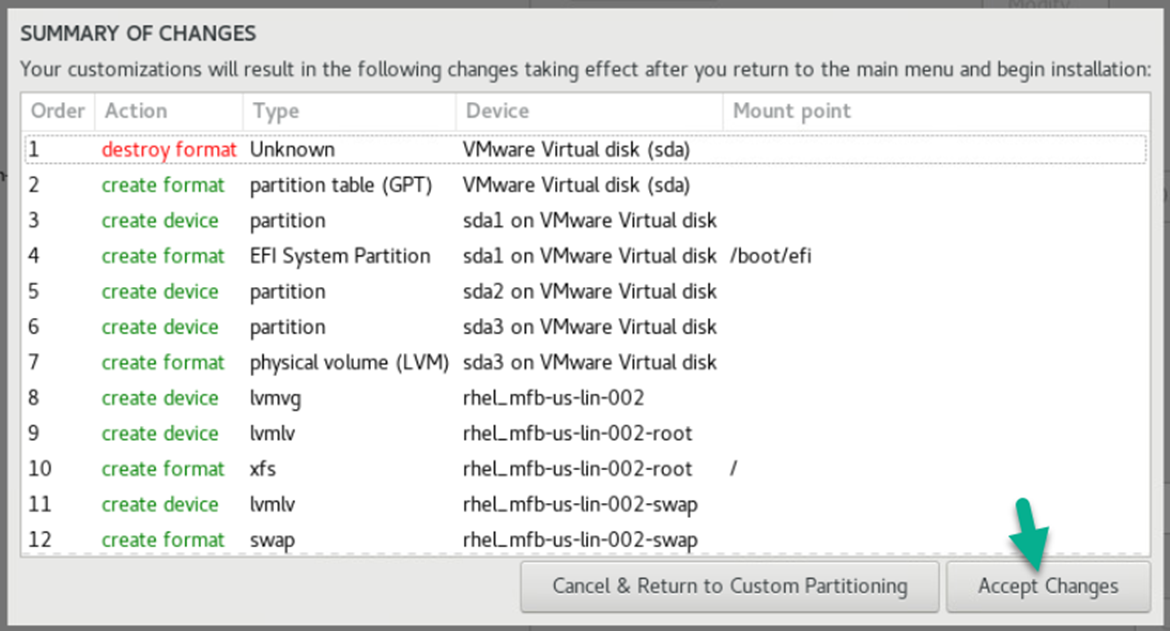Screen dimensions: 1170x631
Task: Select the xfs root format row
Action: pyautogui.click(x=586, y=468)
